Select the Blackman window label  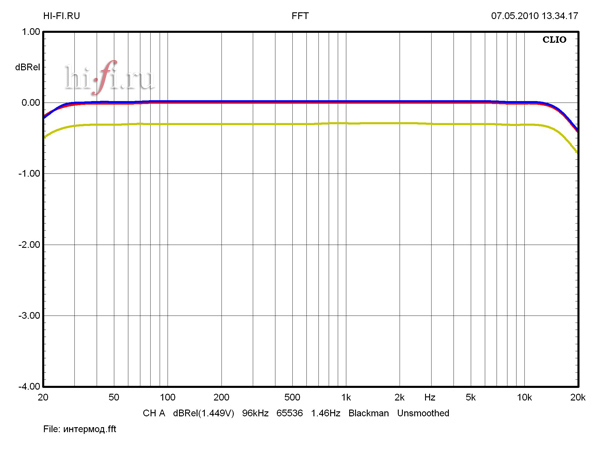pos(368,413)
